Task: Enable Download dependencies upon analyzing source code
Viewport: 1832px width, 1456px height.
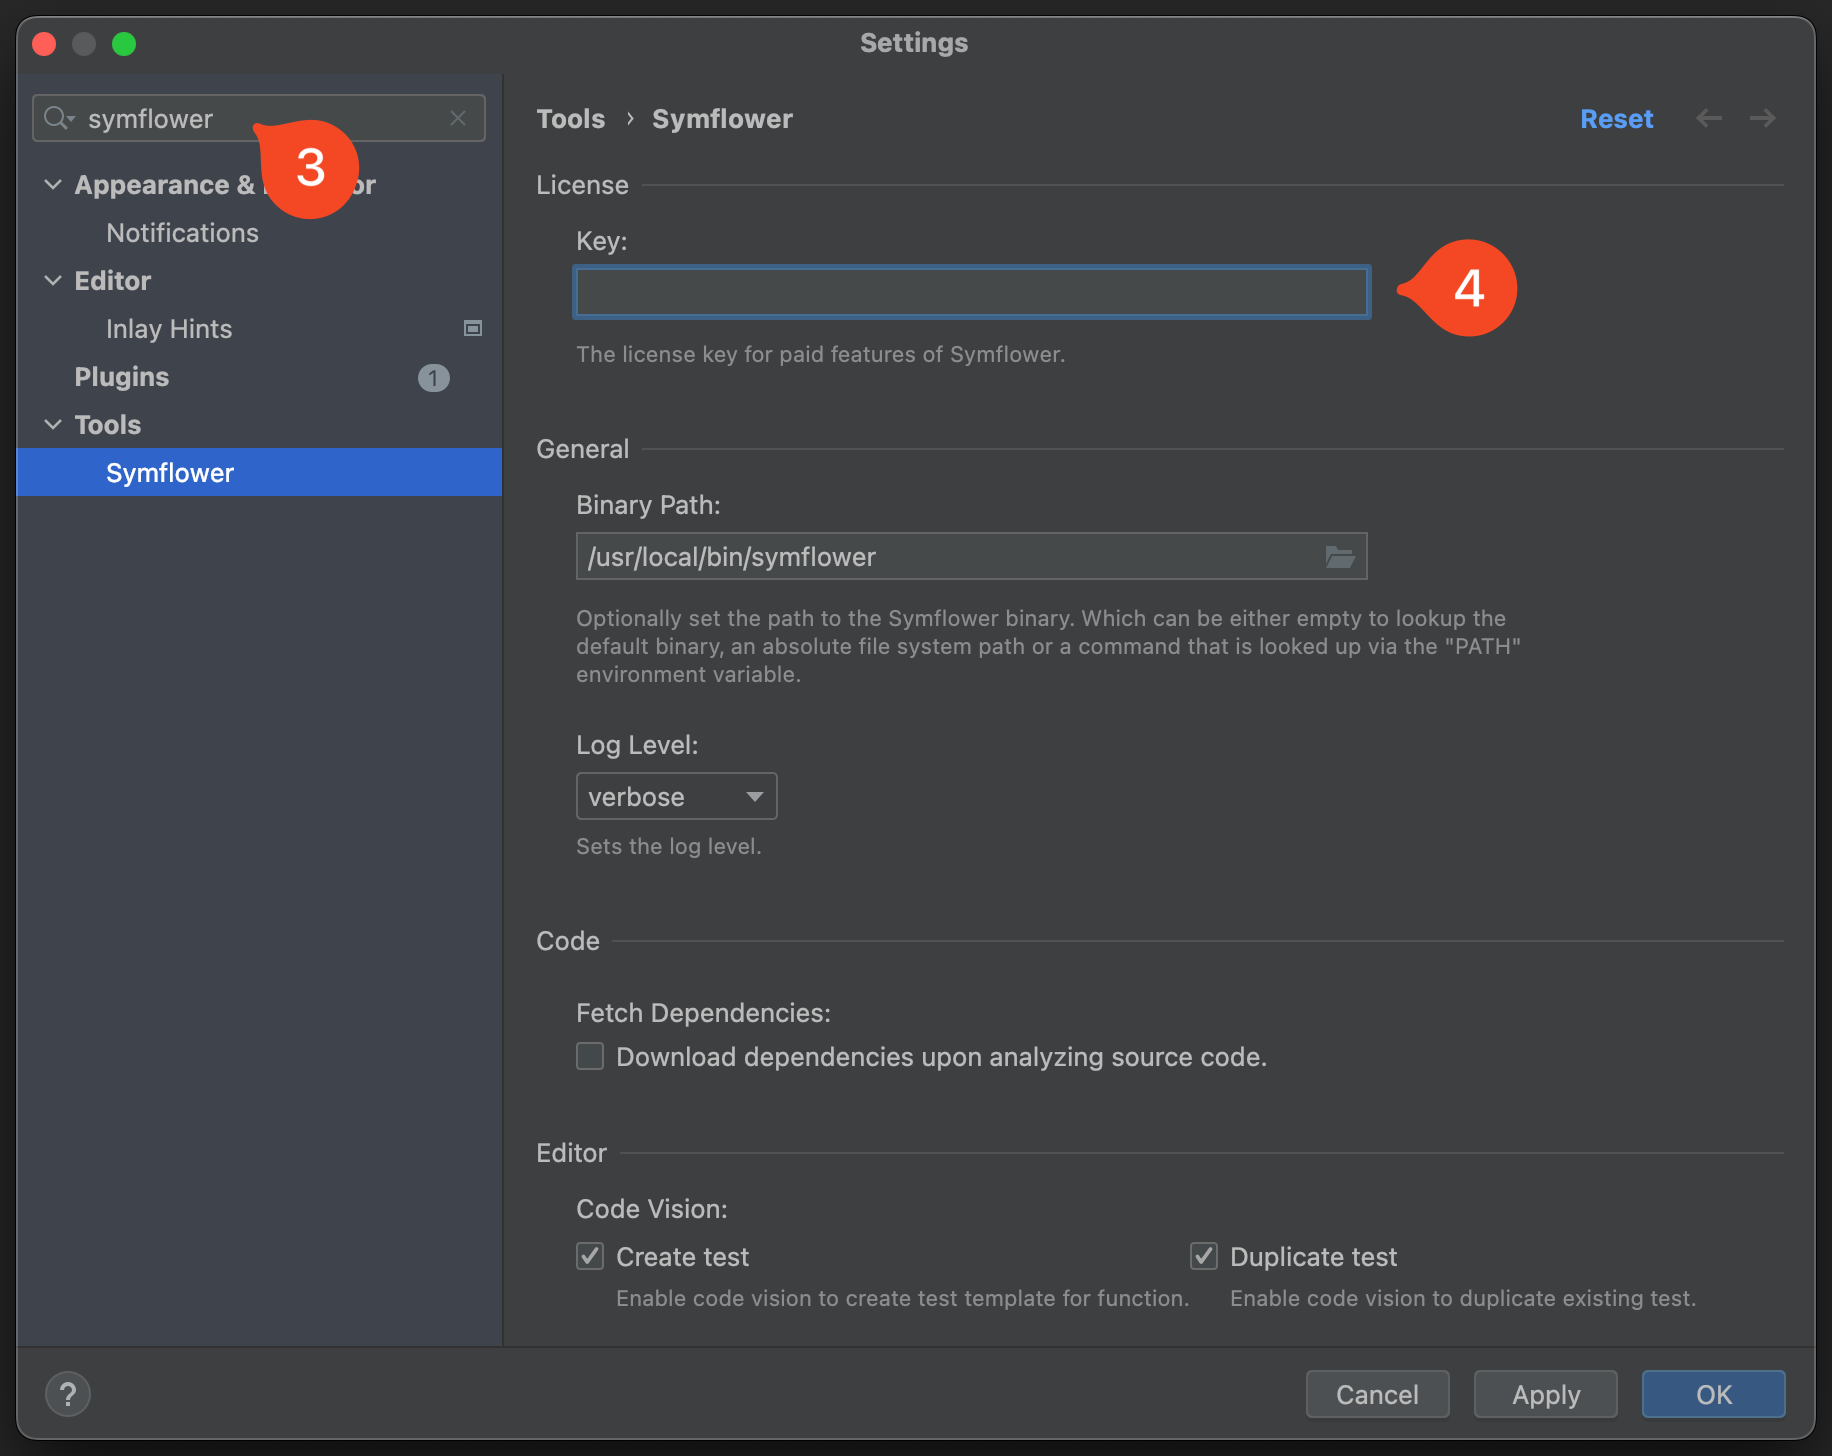Action: click(x=590, y=1056)
